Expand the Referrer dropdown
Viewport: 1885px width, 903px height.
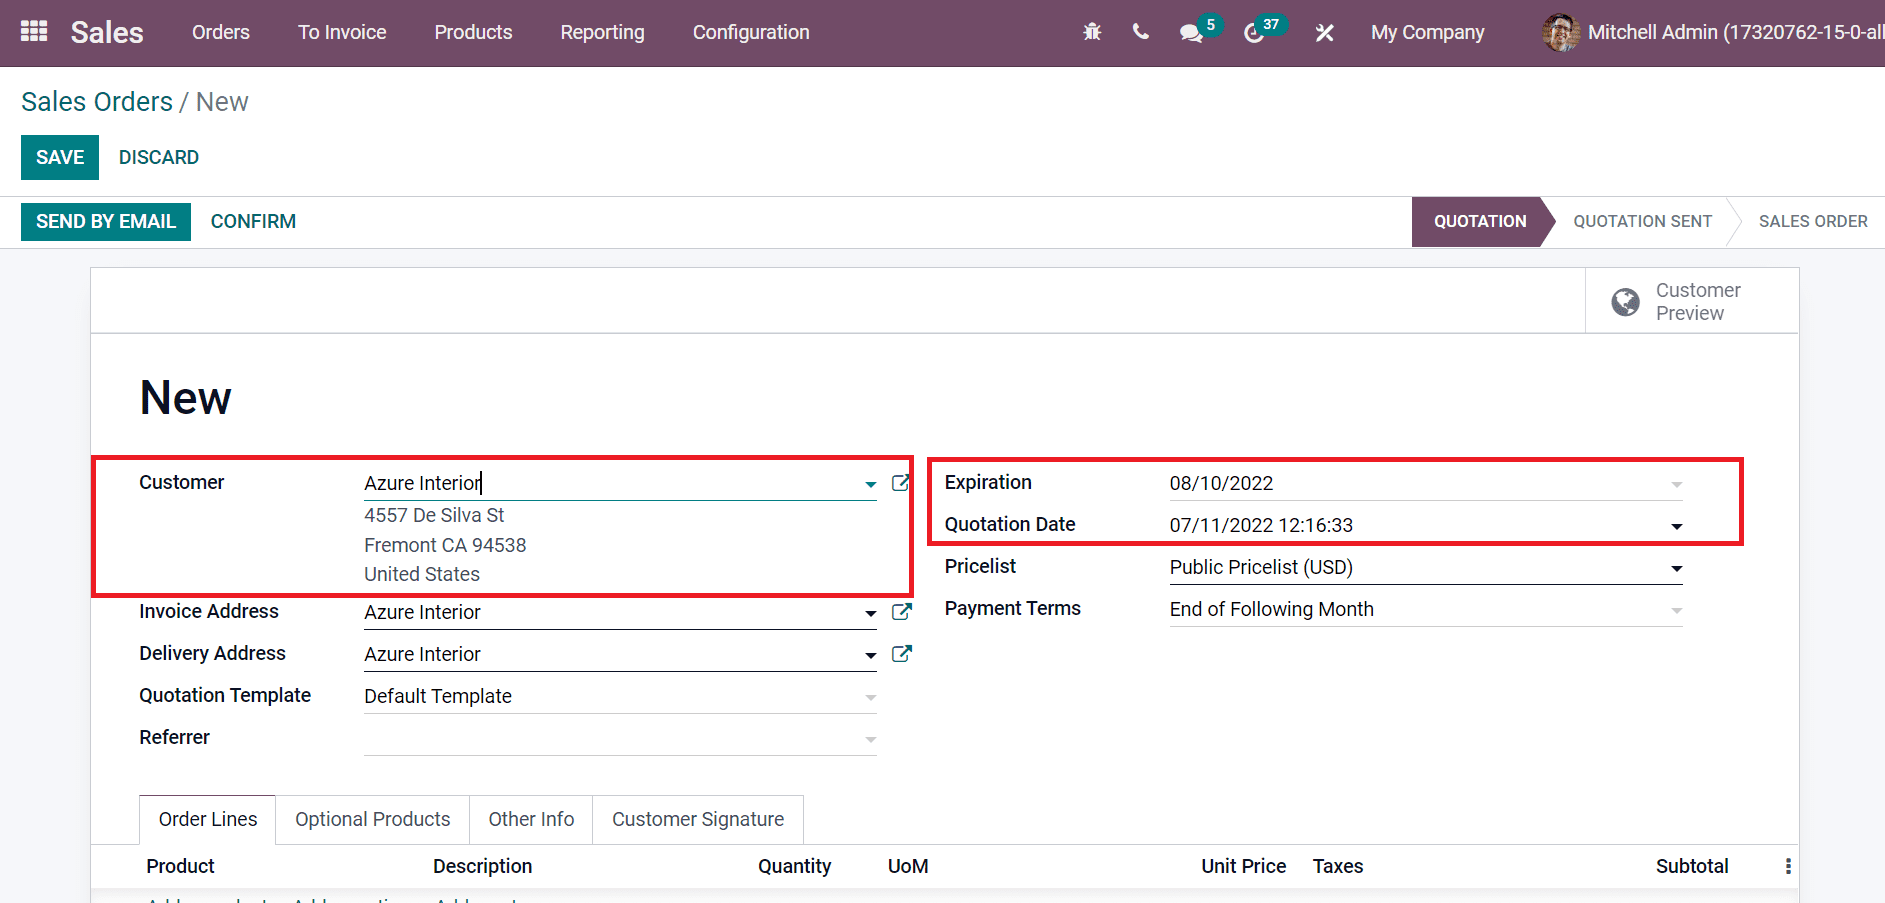tap(870, 739)
